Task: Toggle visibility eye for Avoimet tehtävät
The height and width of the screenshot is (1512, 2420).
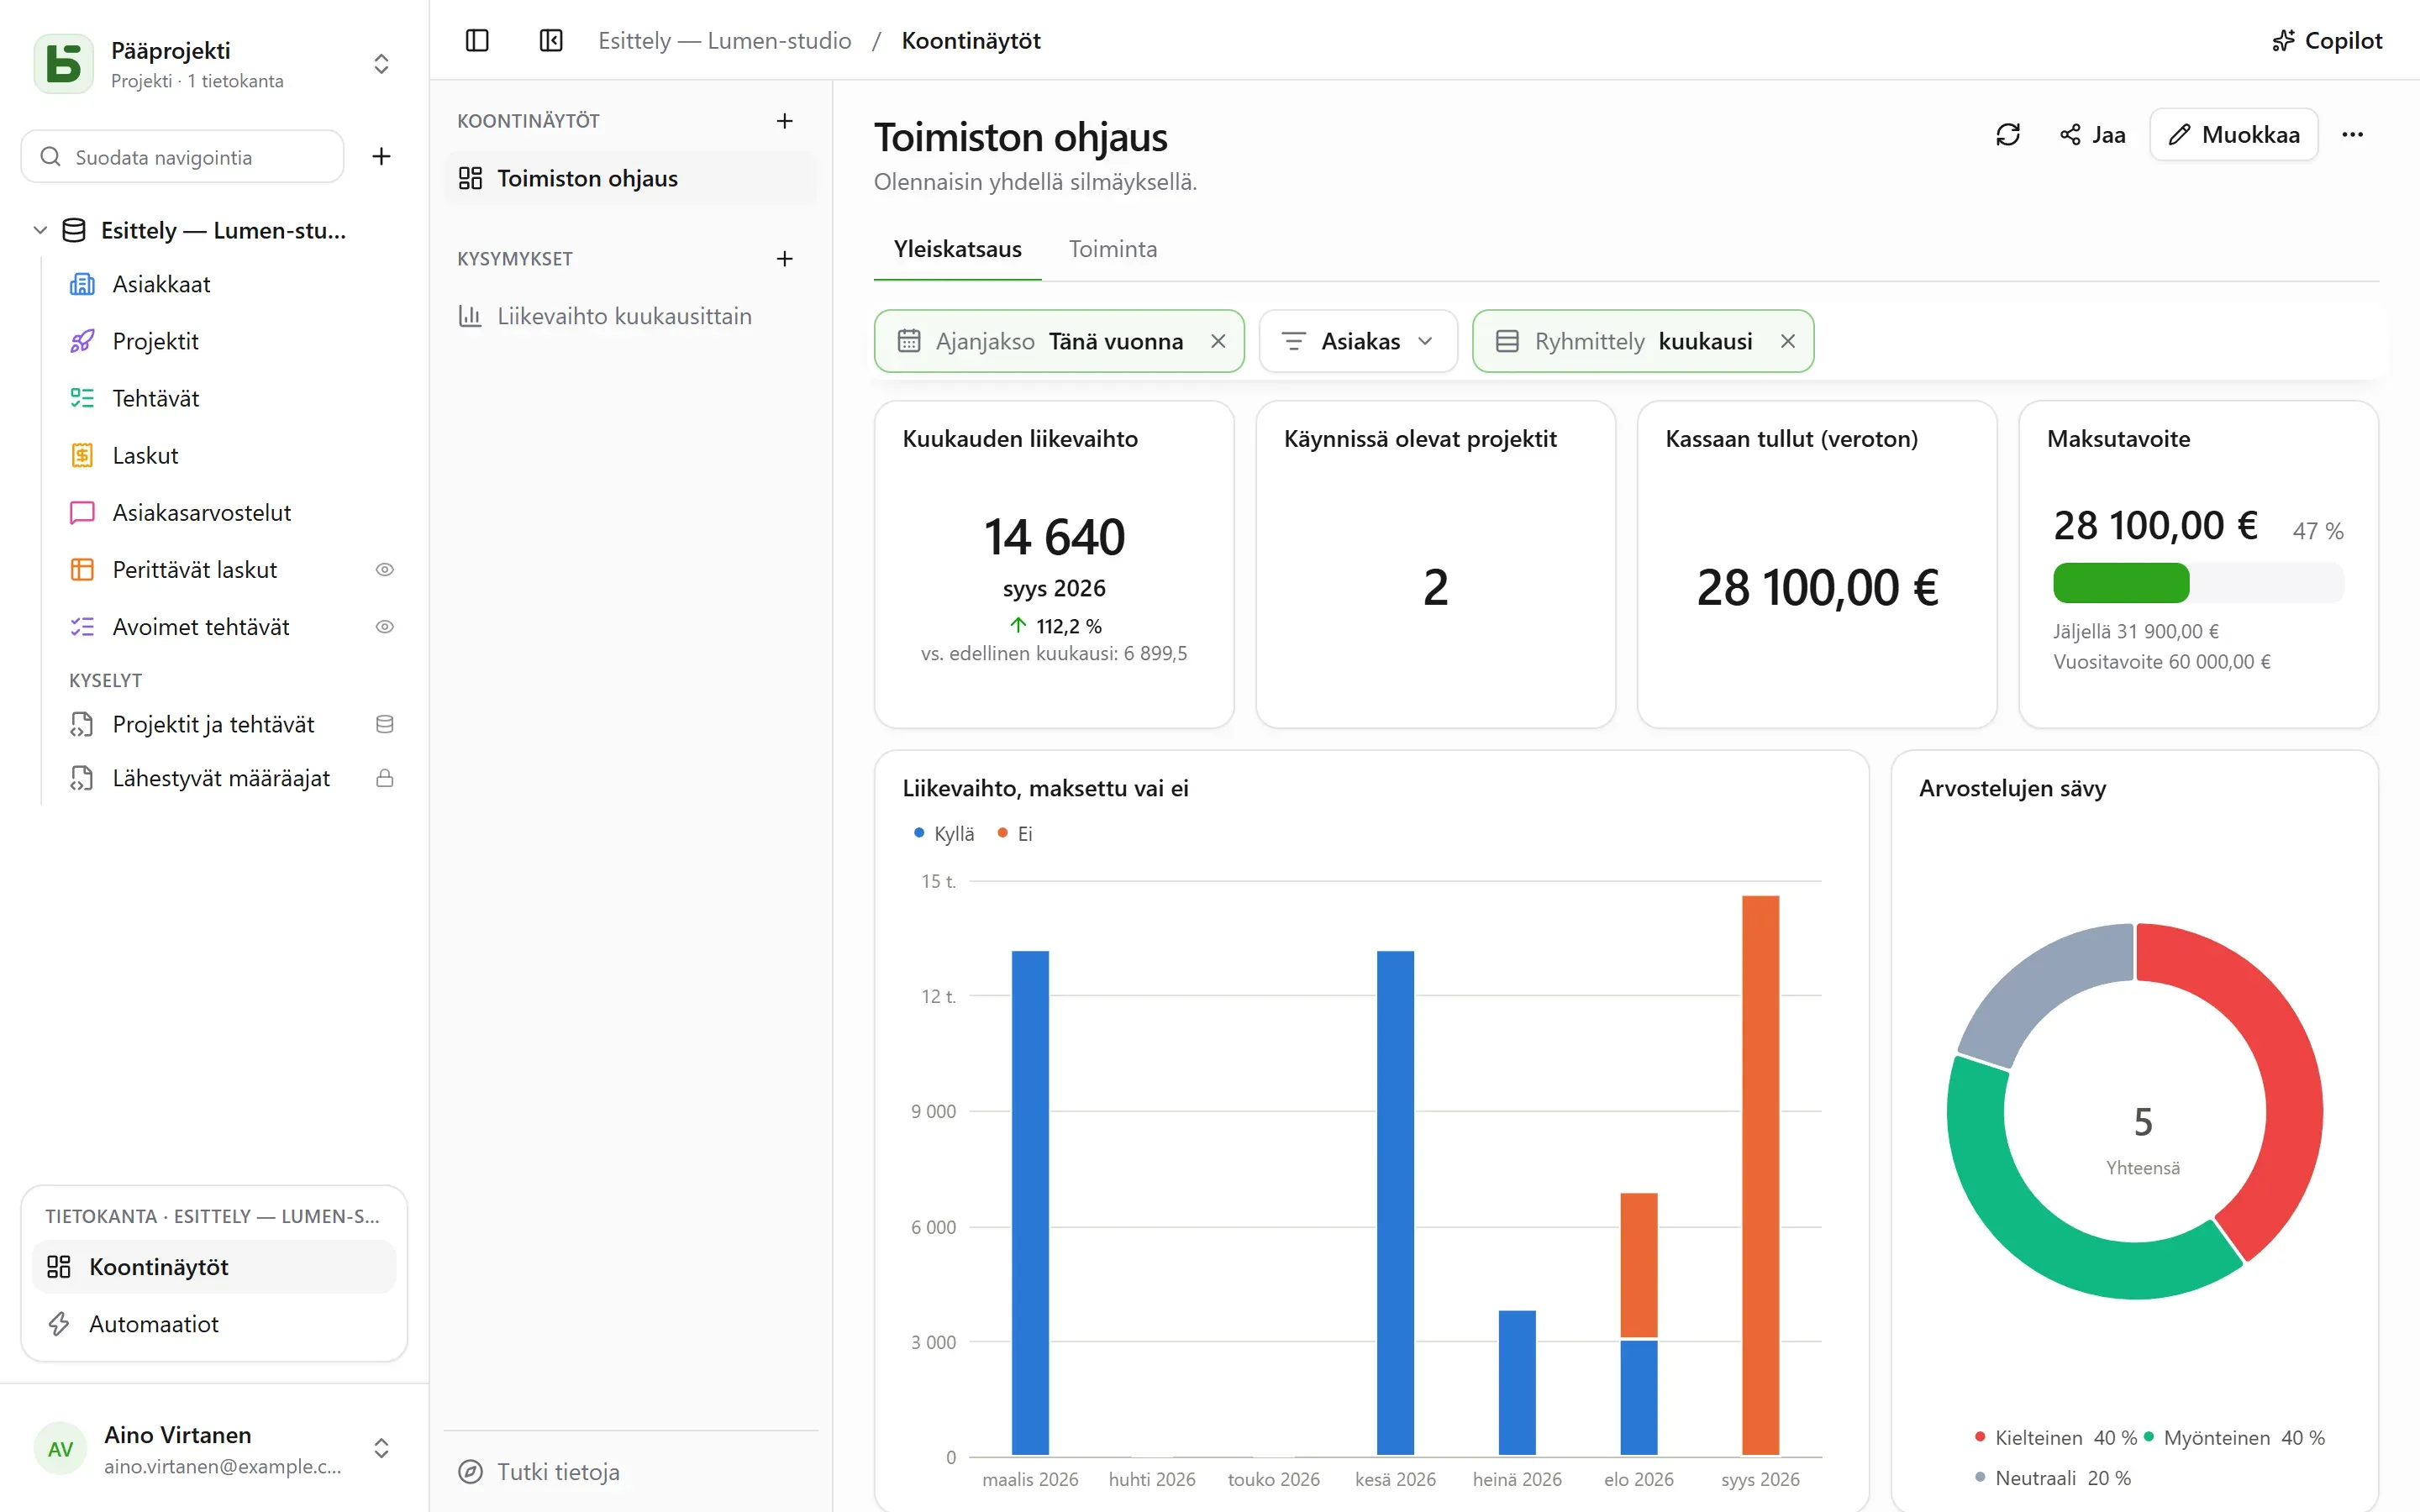Action: click(x=384, y=627)
